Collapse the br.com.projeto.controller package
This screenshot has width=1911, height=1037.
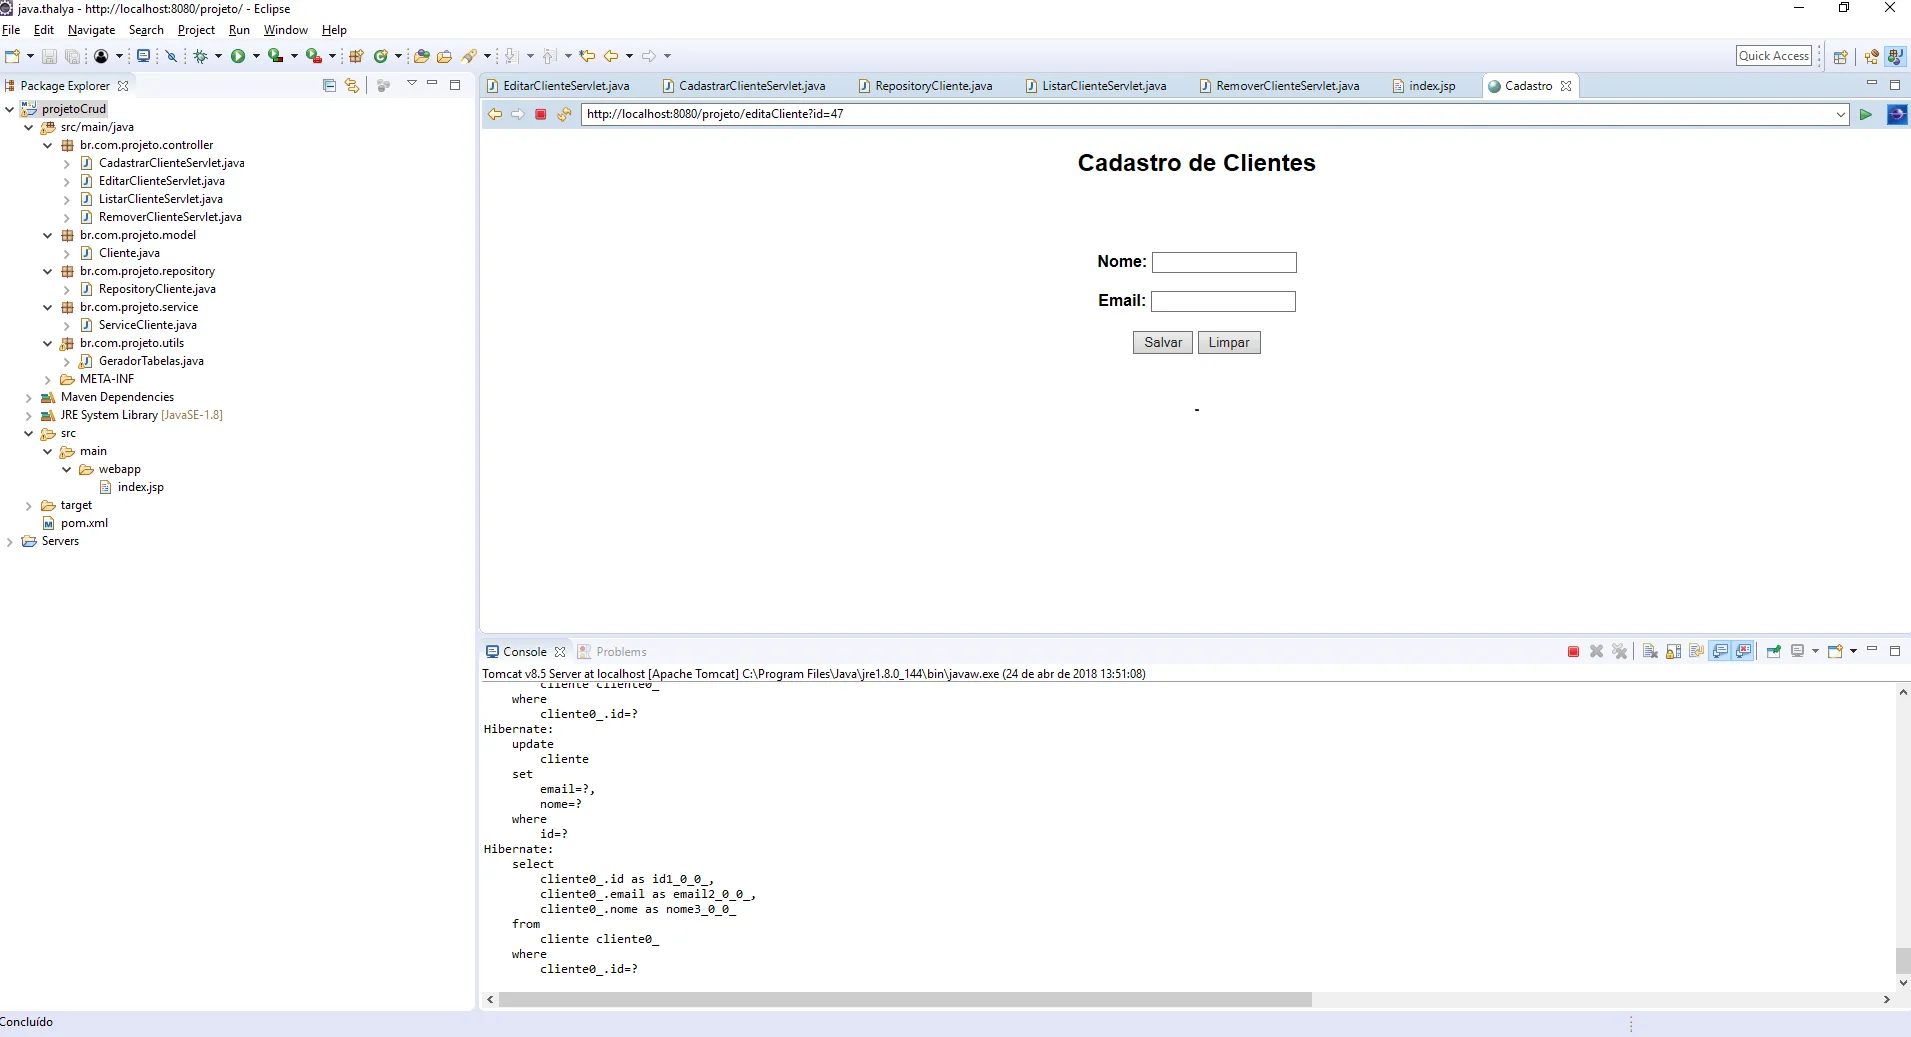[47, 145]
